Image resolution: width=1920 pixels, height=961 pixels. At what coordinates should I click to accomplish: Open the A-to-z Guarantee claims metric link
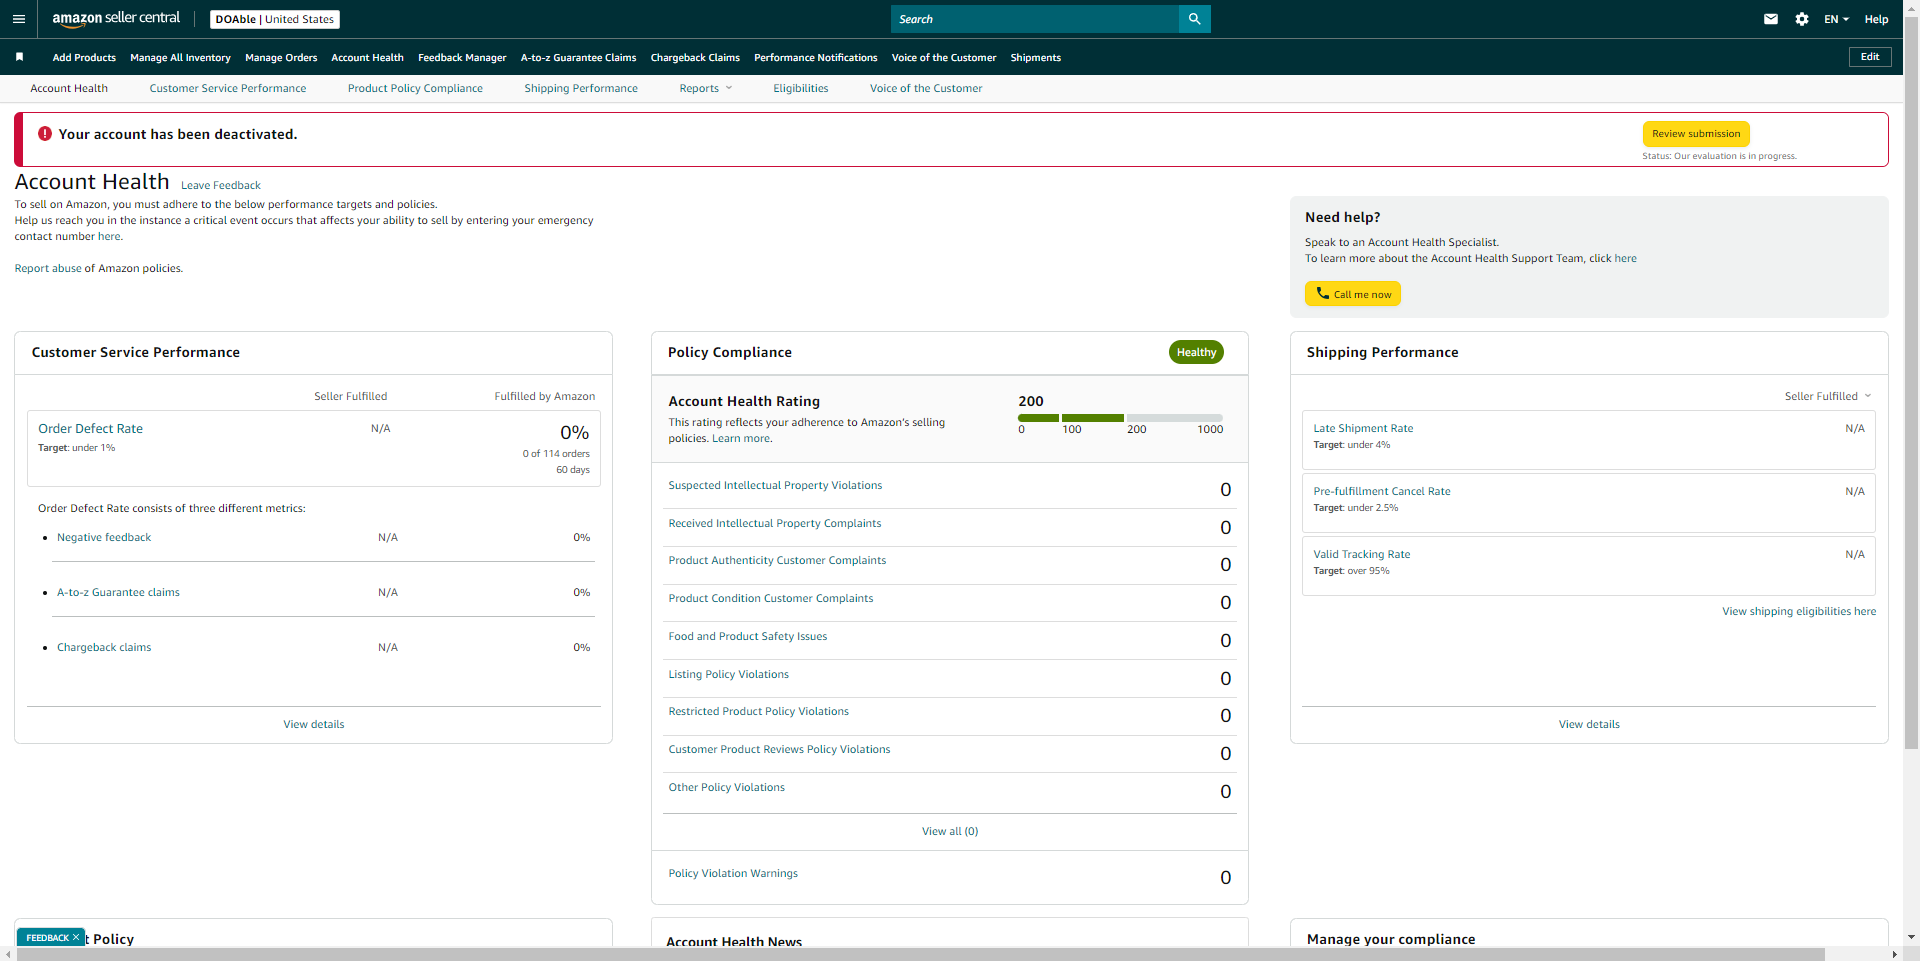tap(118, 592)
